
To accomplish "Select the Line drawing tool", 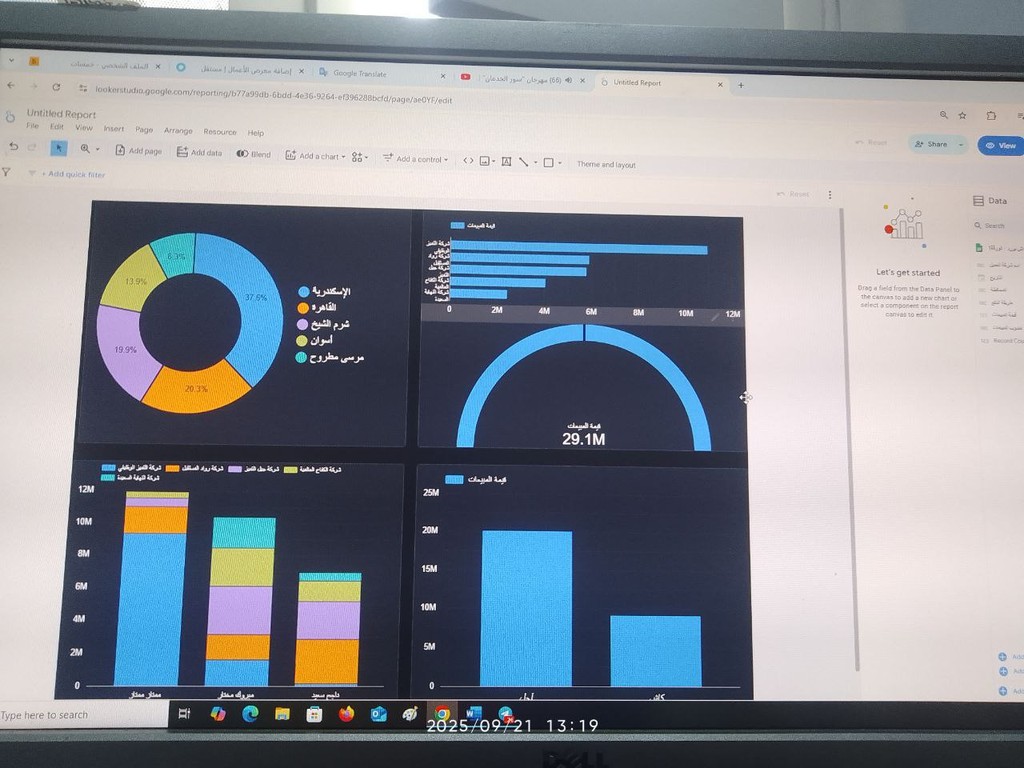I will (x=524, y=161).
